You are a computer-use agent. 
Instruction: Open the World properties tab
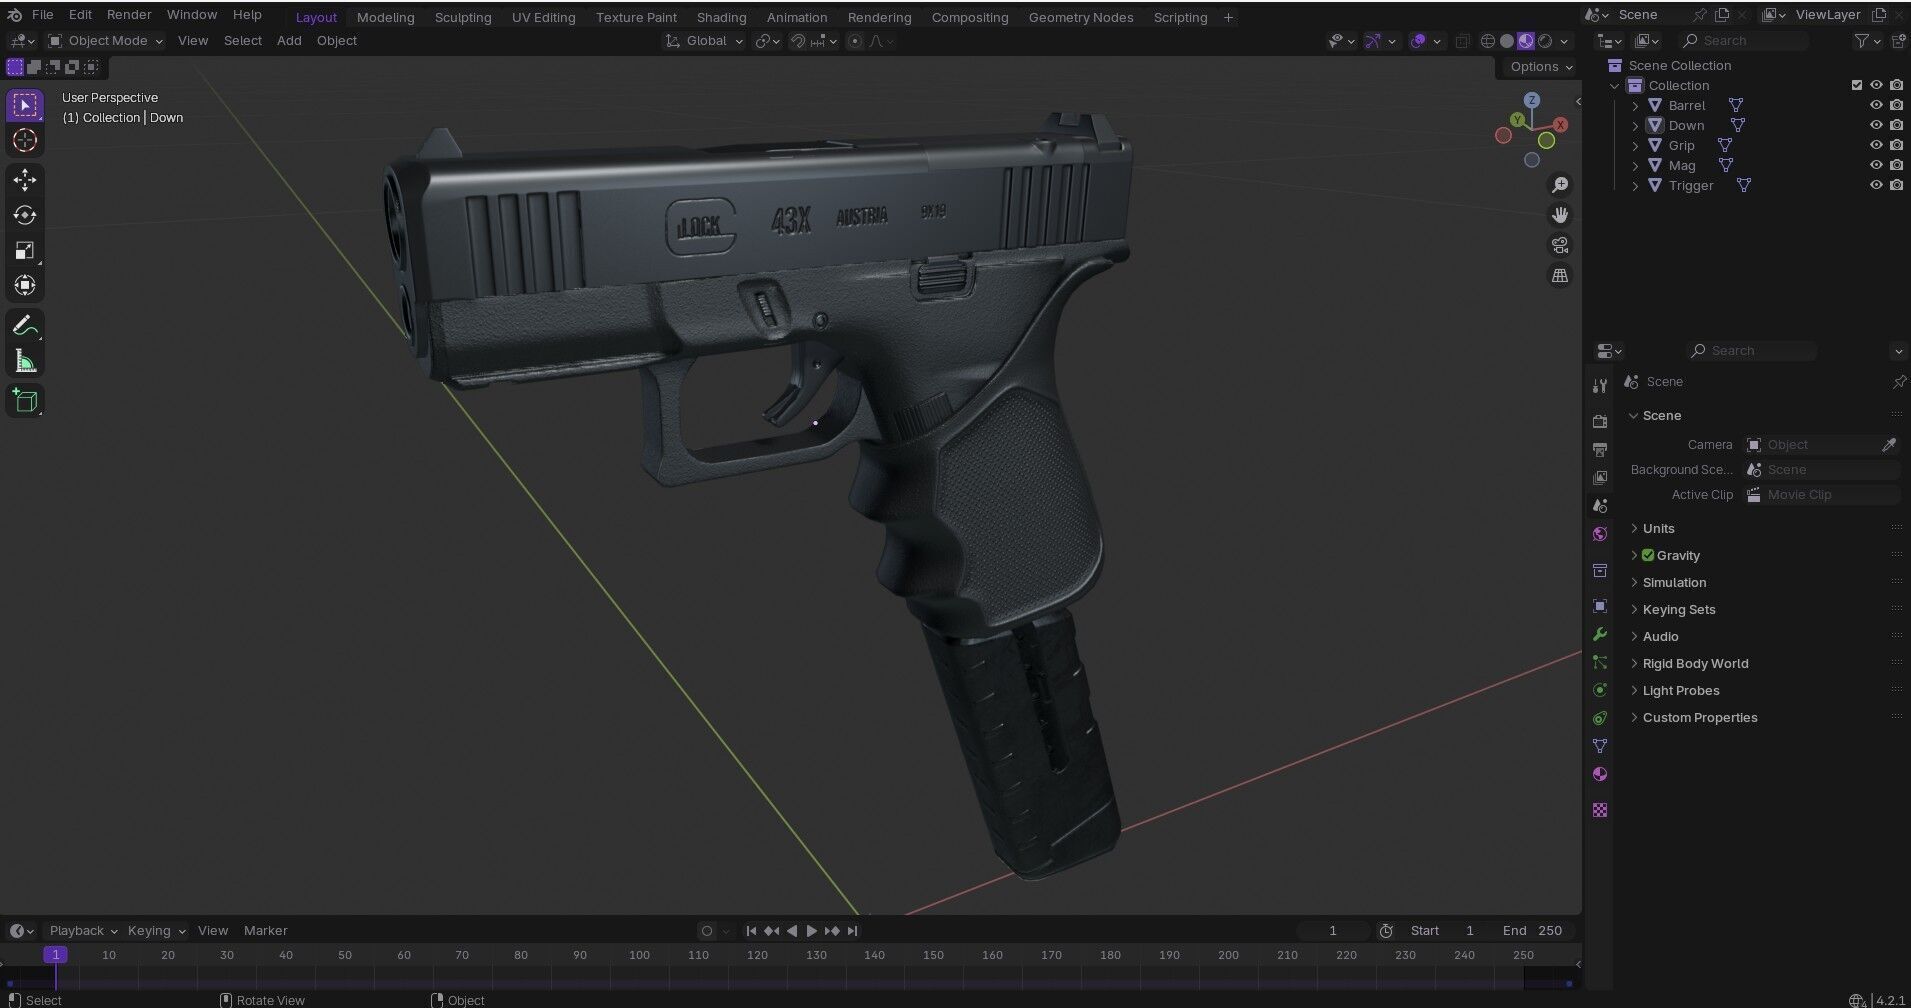tap(1600, 534)
